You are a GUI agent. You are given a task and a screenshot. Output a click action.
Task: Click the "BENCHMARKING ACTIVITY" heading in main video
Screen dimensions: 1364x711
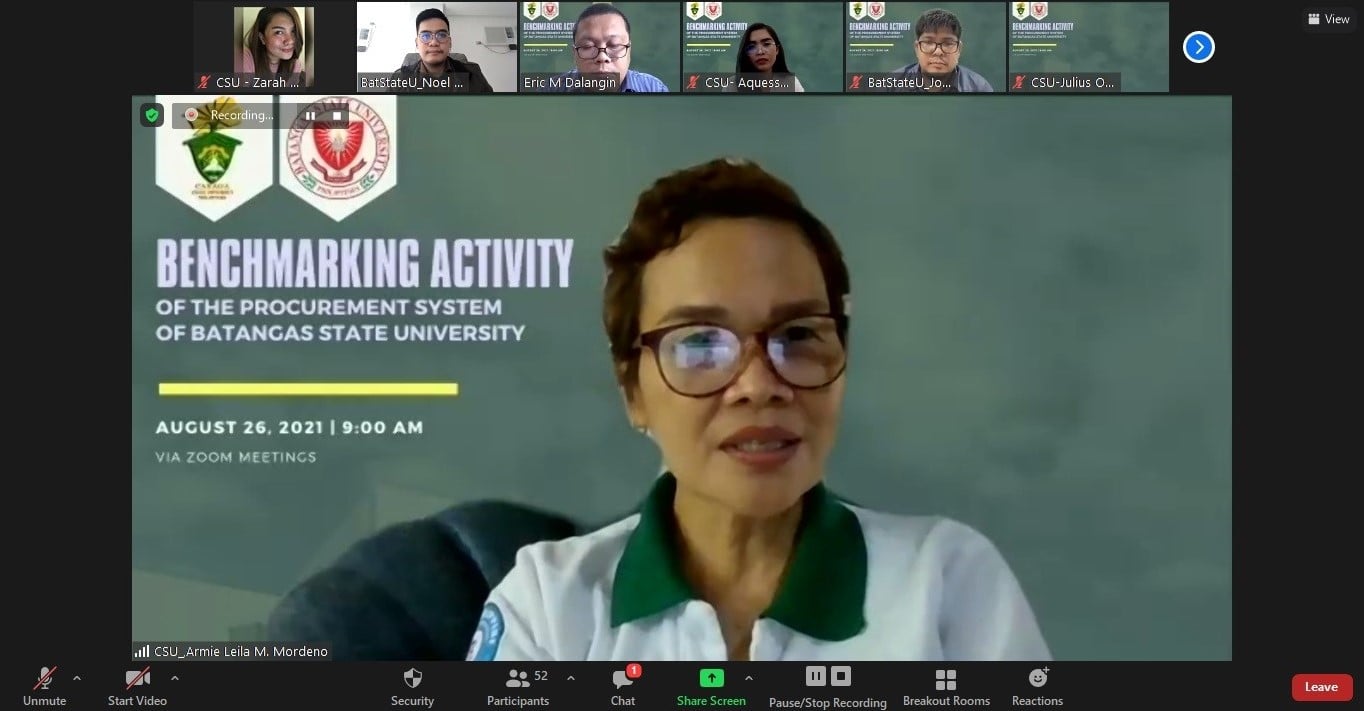365,263
